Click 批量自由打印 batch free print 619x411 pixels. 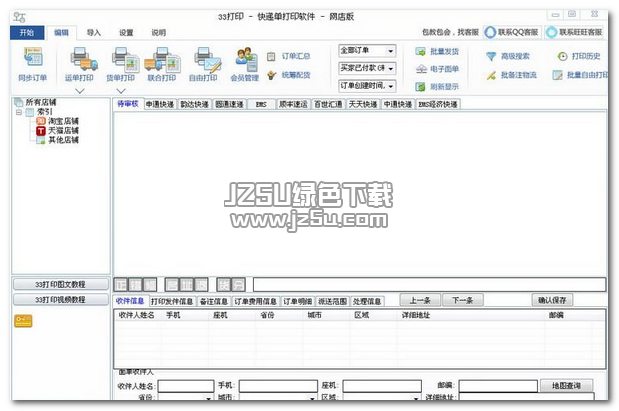[580, 75]
